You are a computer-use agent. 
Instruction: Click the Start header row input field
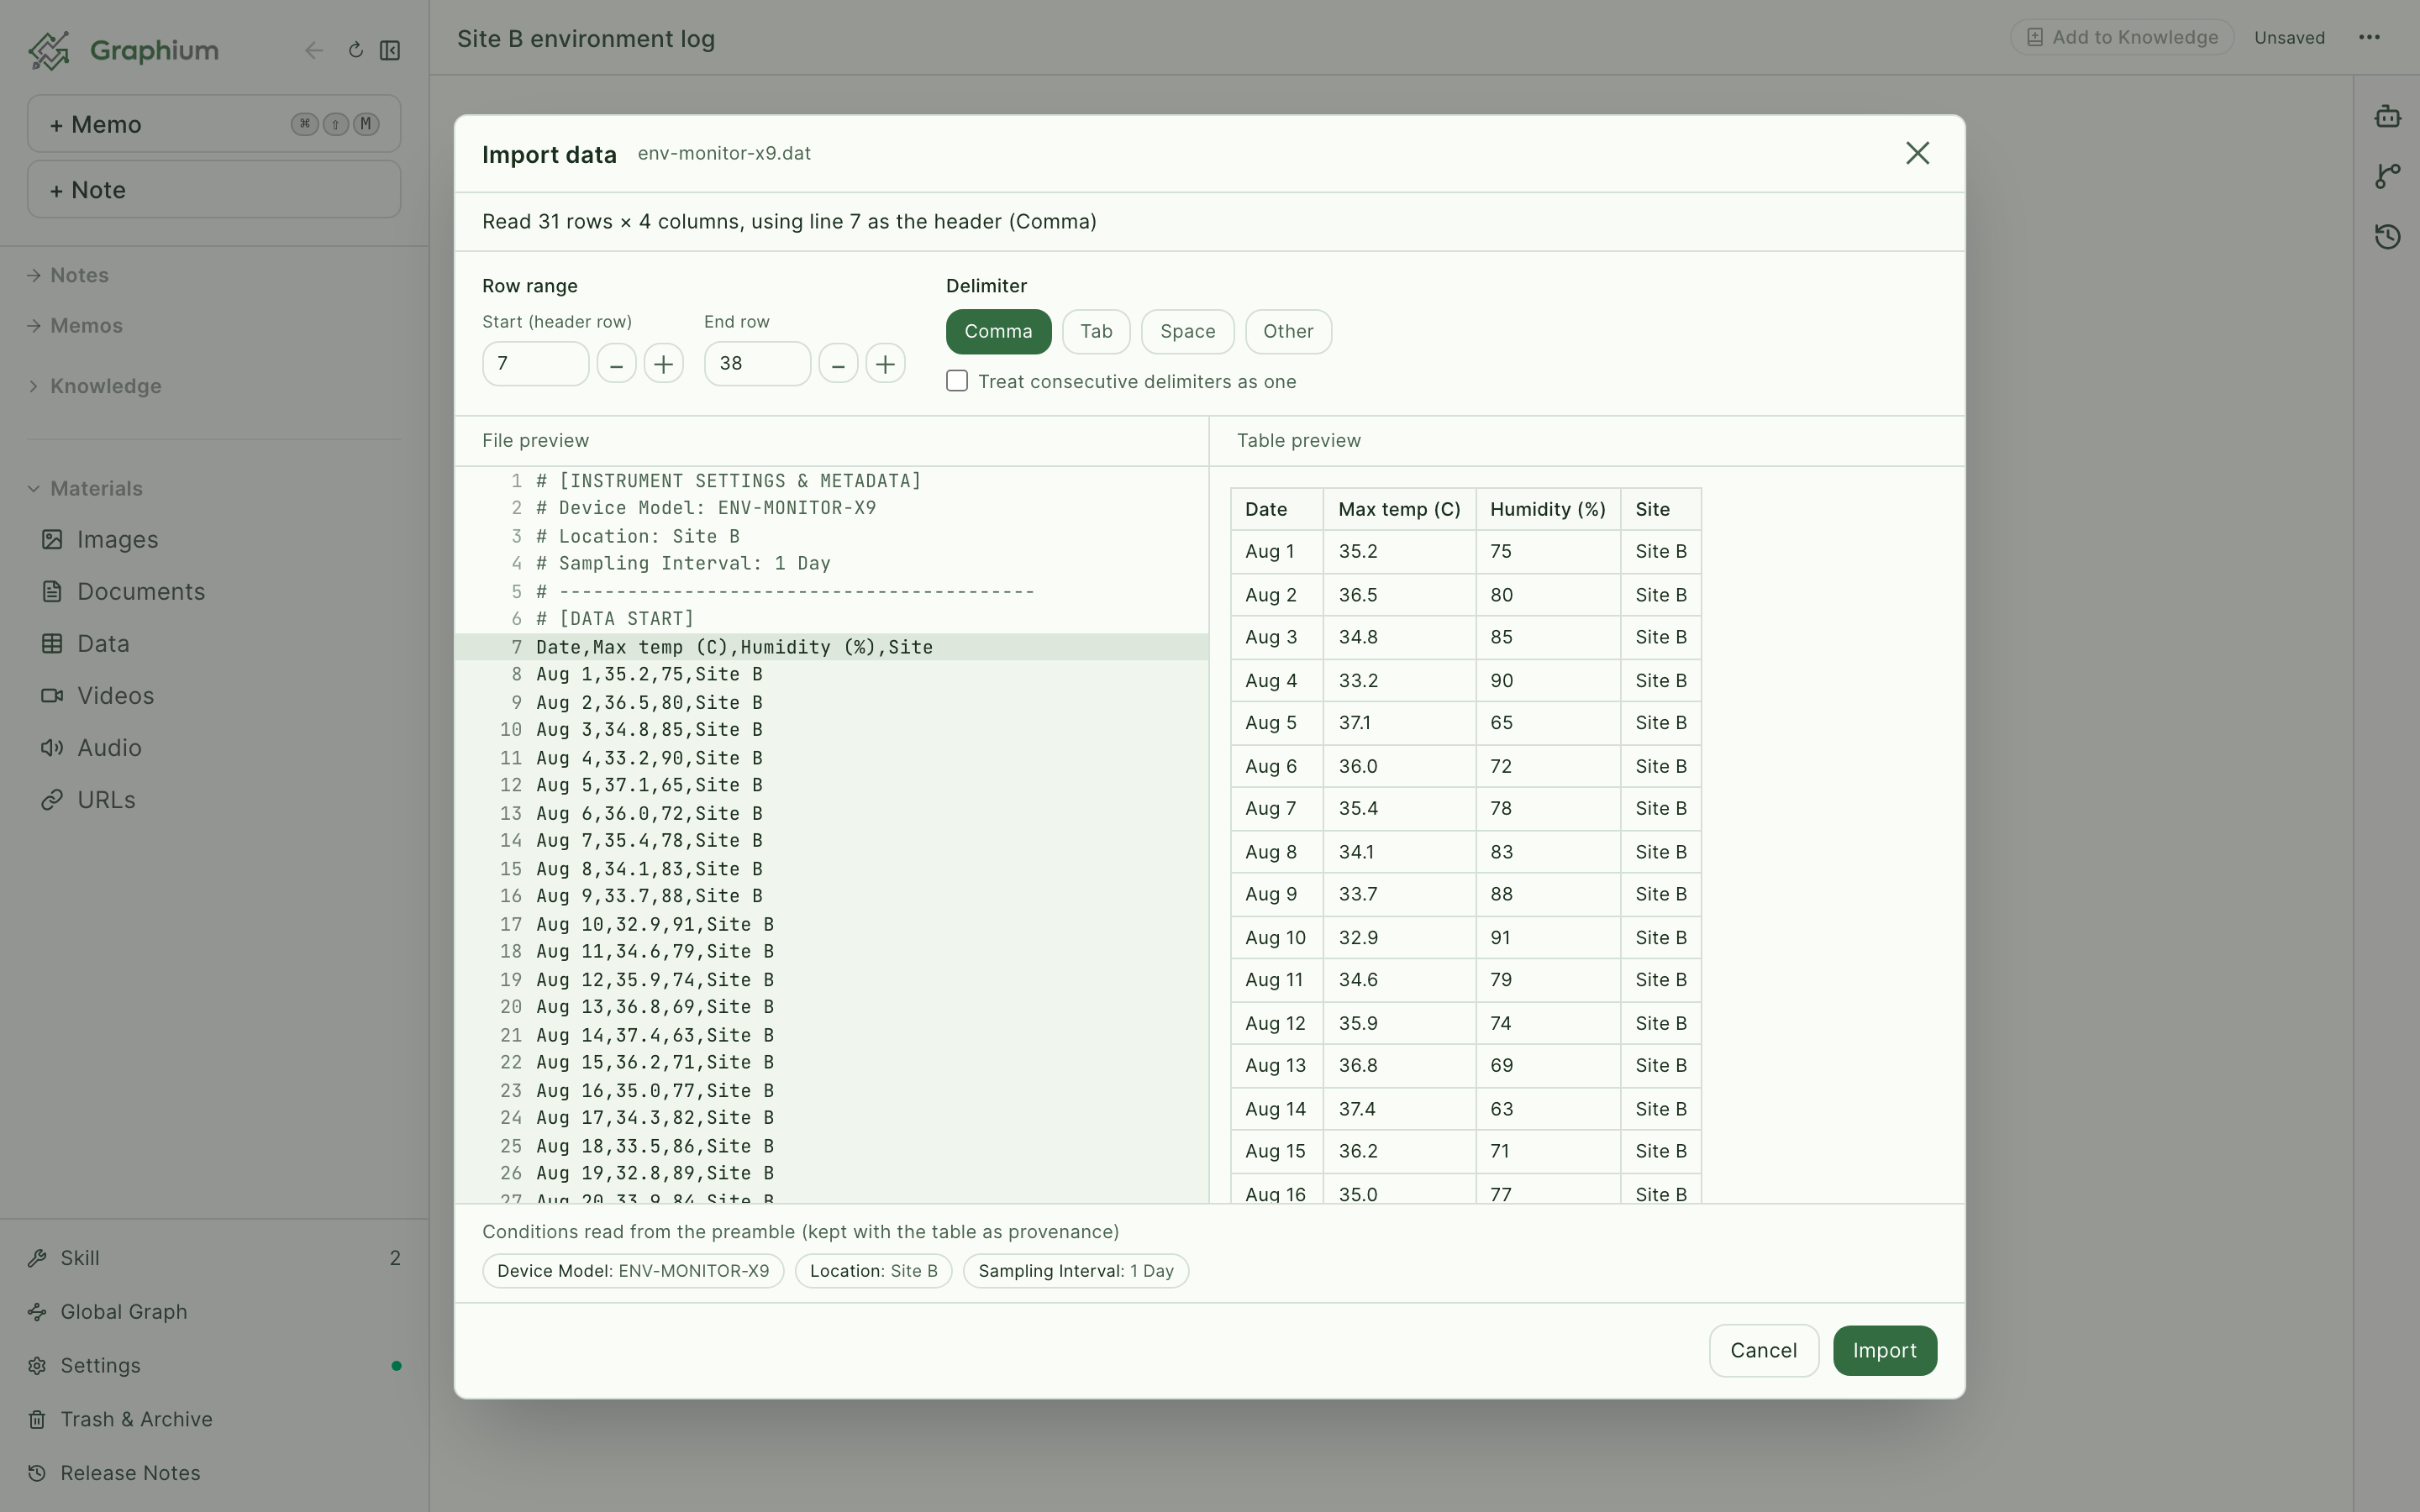coord(536,364)
